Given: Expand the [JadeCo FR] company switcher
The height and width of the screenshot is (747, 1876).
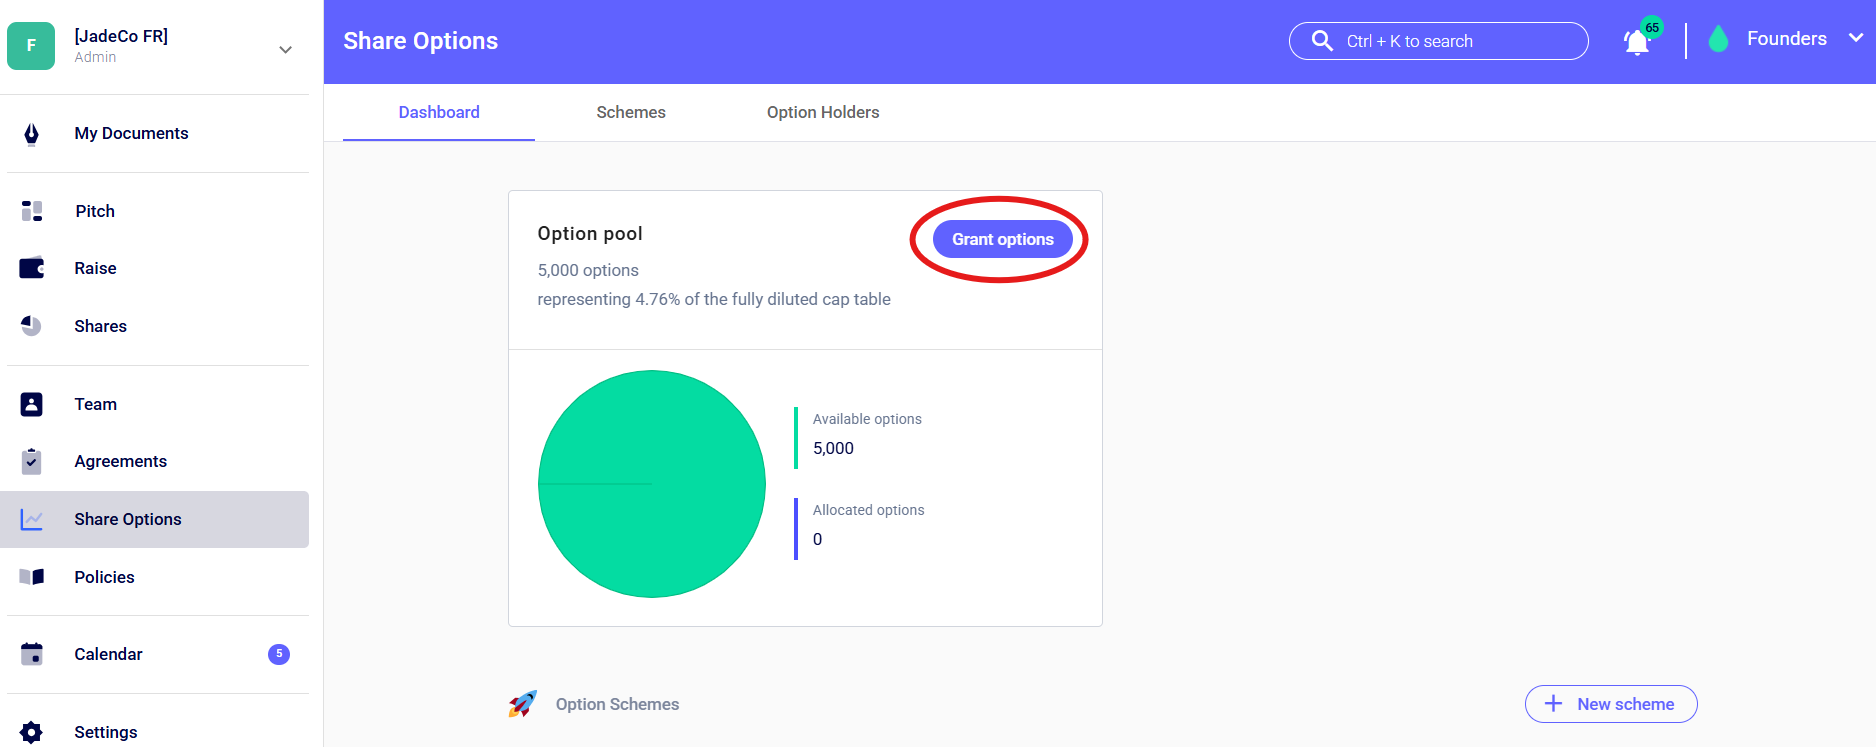Looking at the screenshot, I should click(x=285, y=49).
